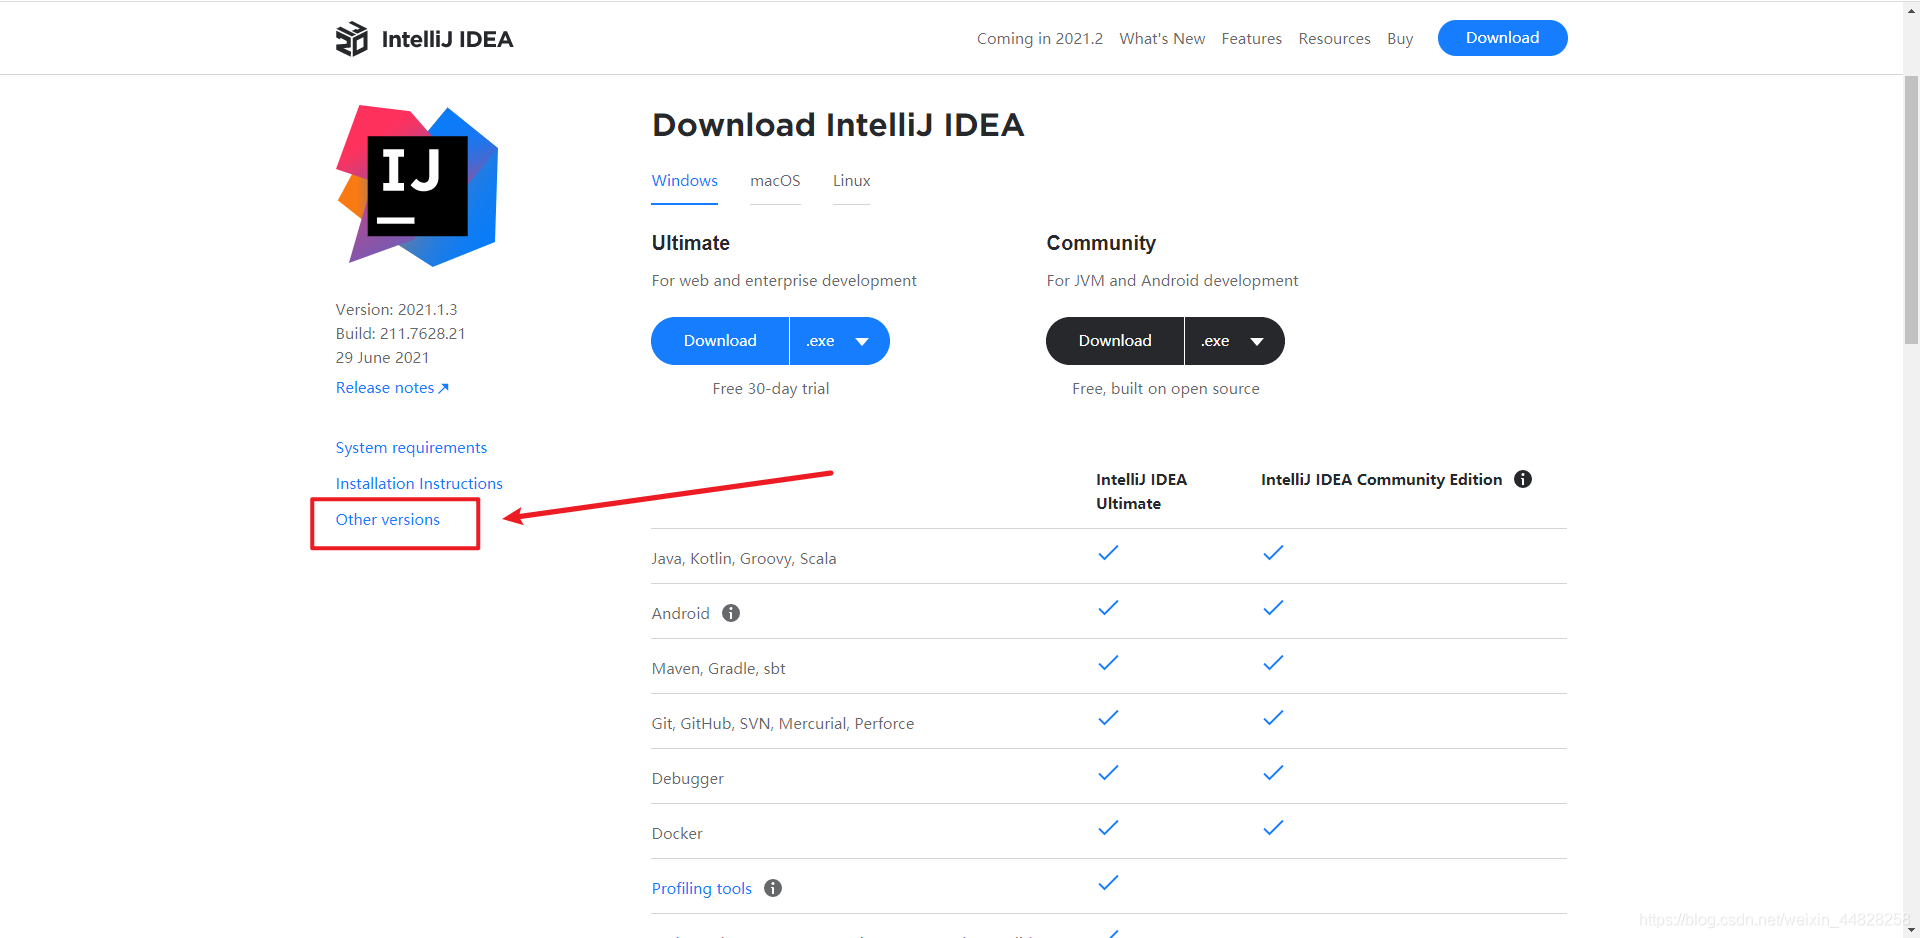Click 'For JVM and Android development' text
The height and width of the screenshot is (938, 1920).
[1172, 281]
